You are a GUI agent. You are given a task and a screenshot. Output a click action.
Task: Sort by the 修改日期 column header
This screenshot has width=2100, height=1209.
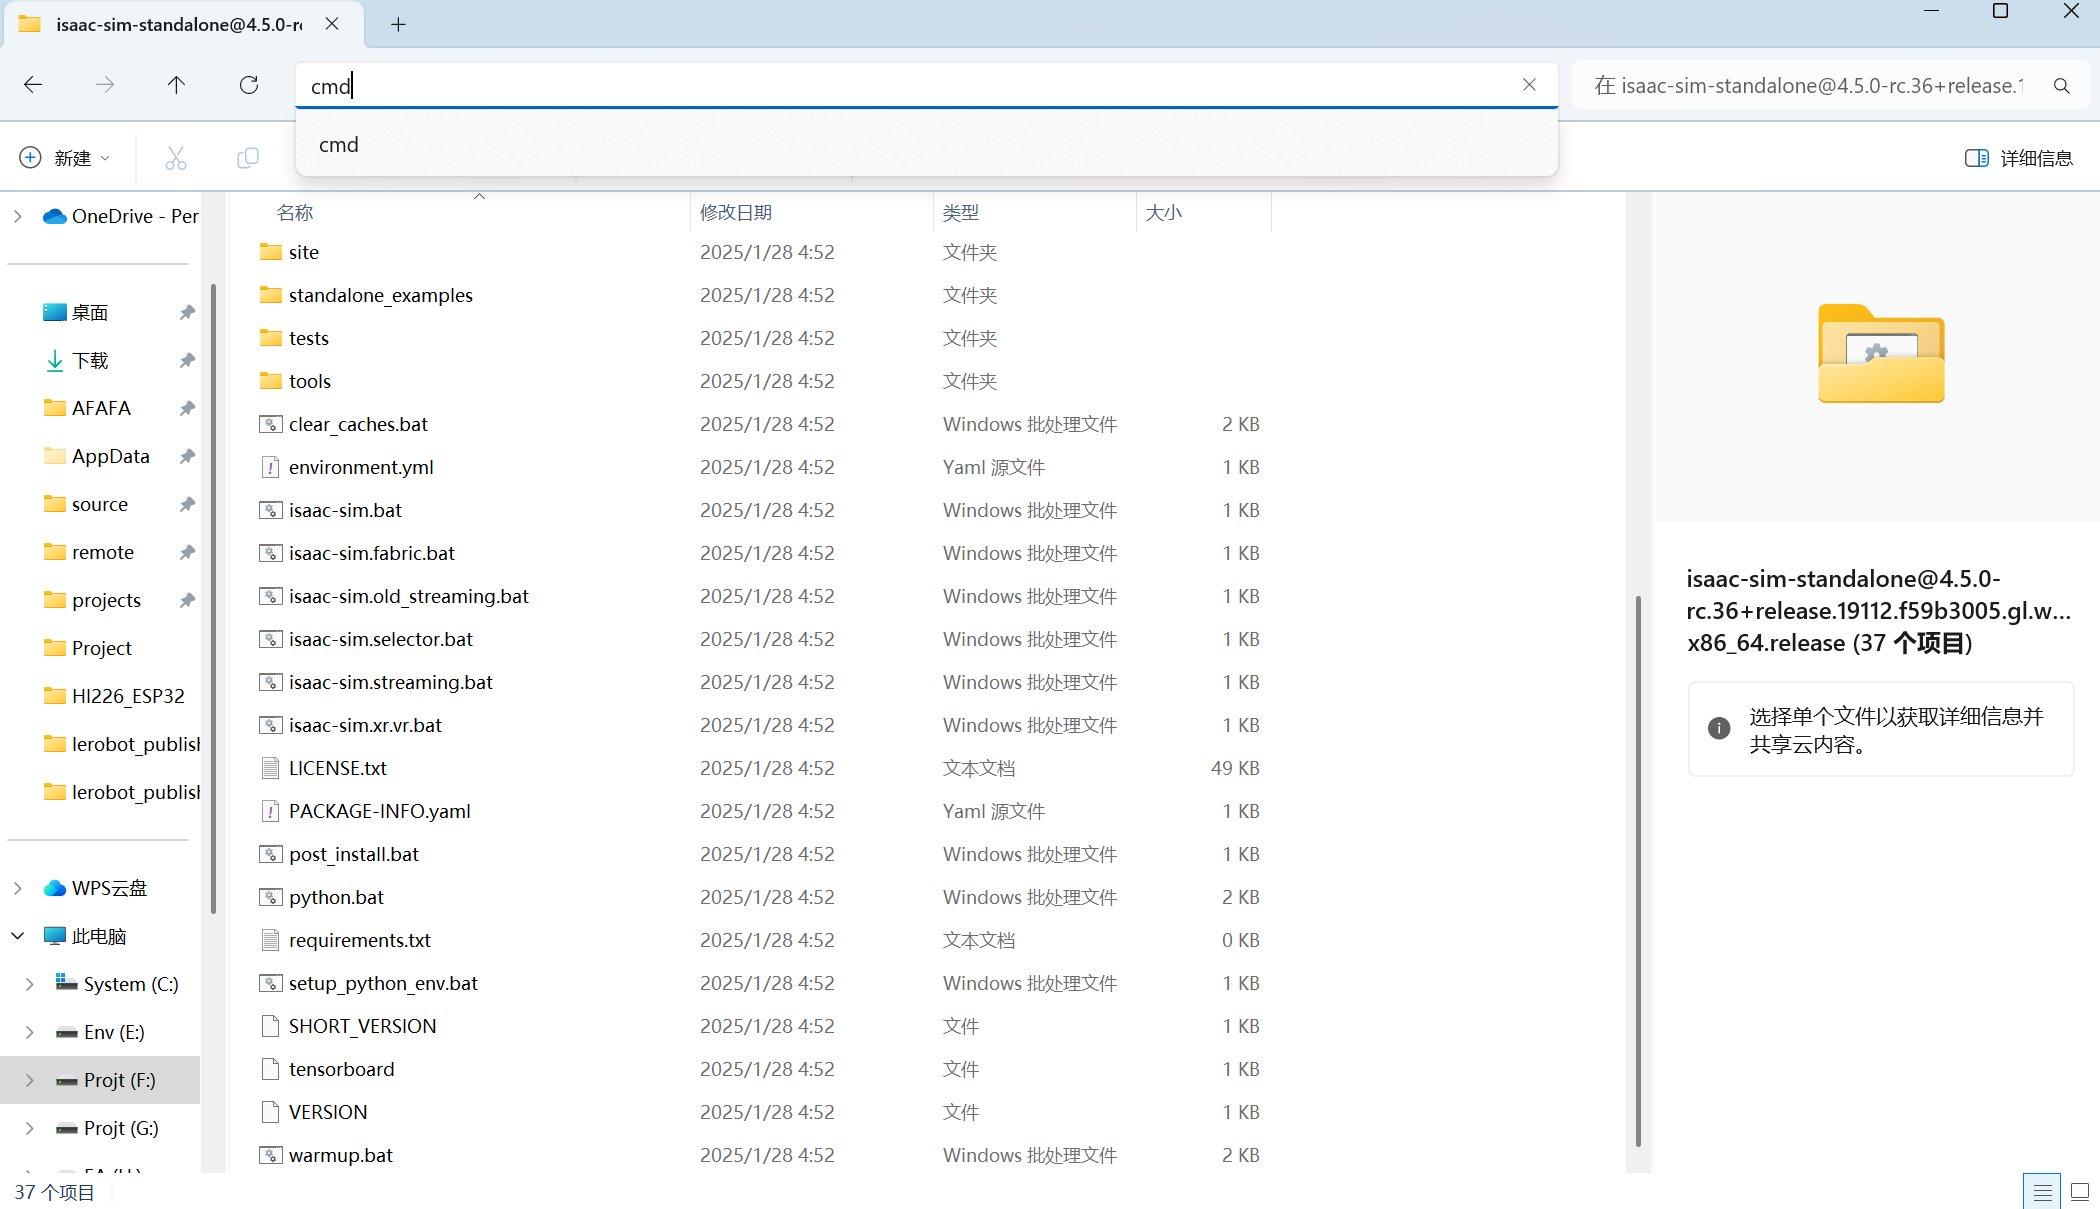tap(735, 212)
